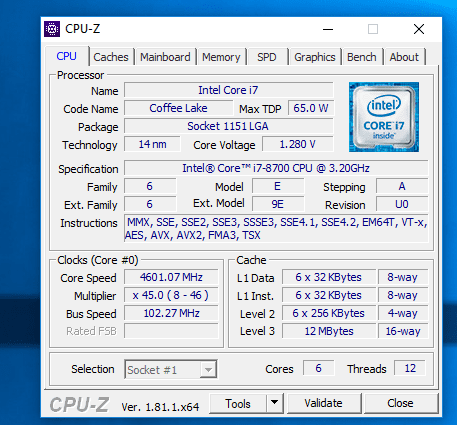Click the Model value 'E'

tap(278, 186)
